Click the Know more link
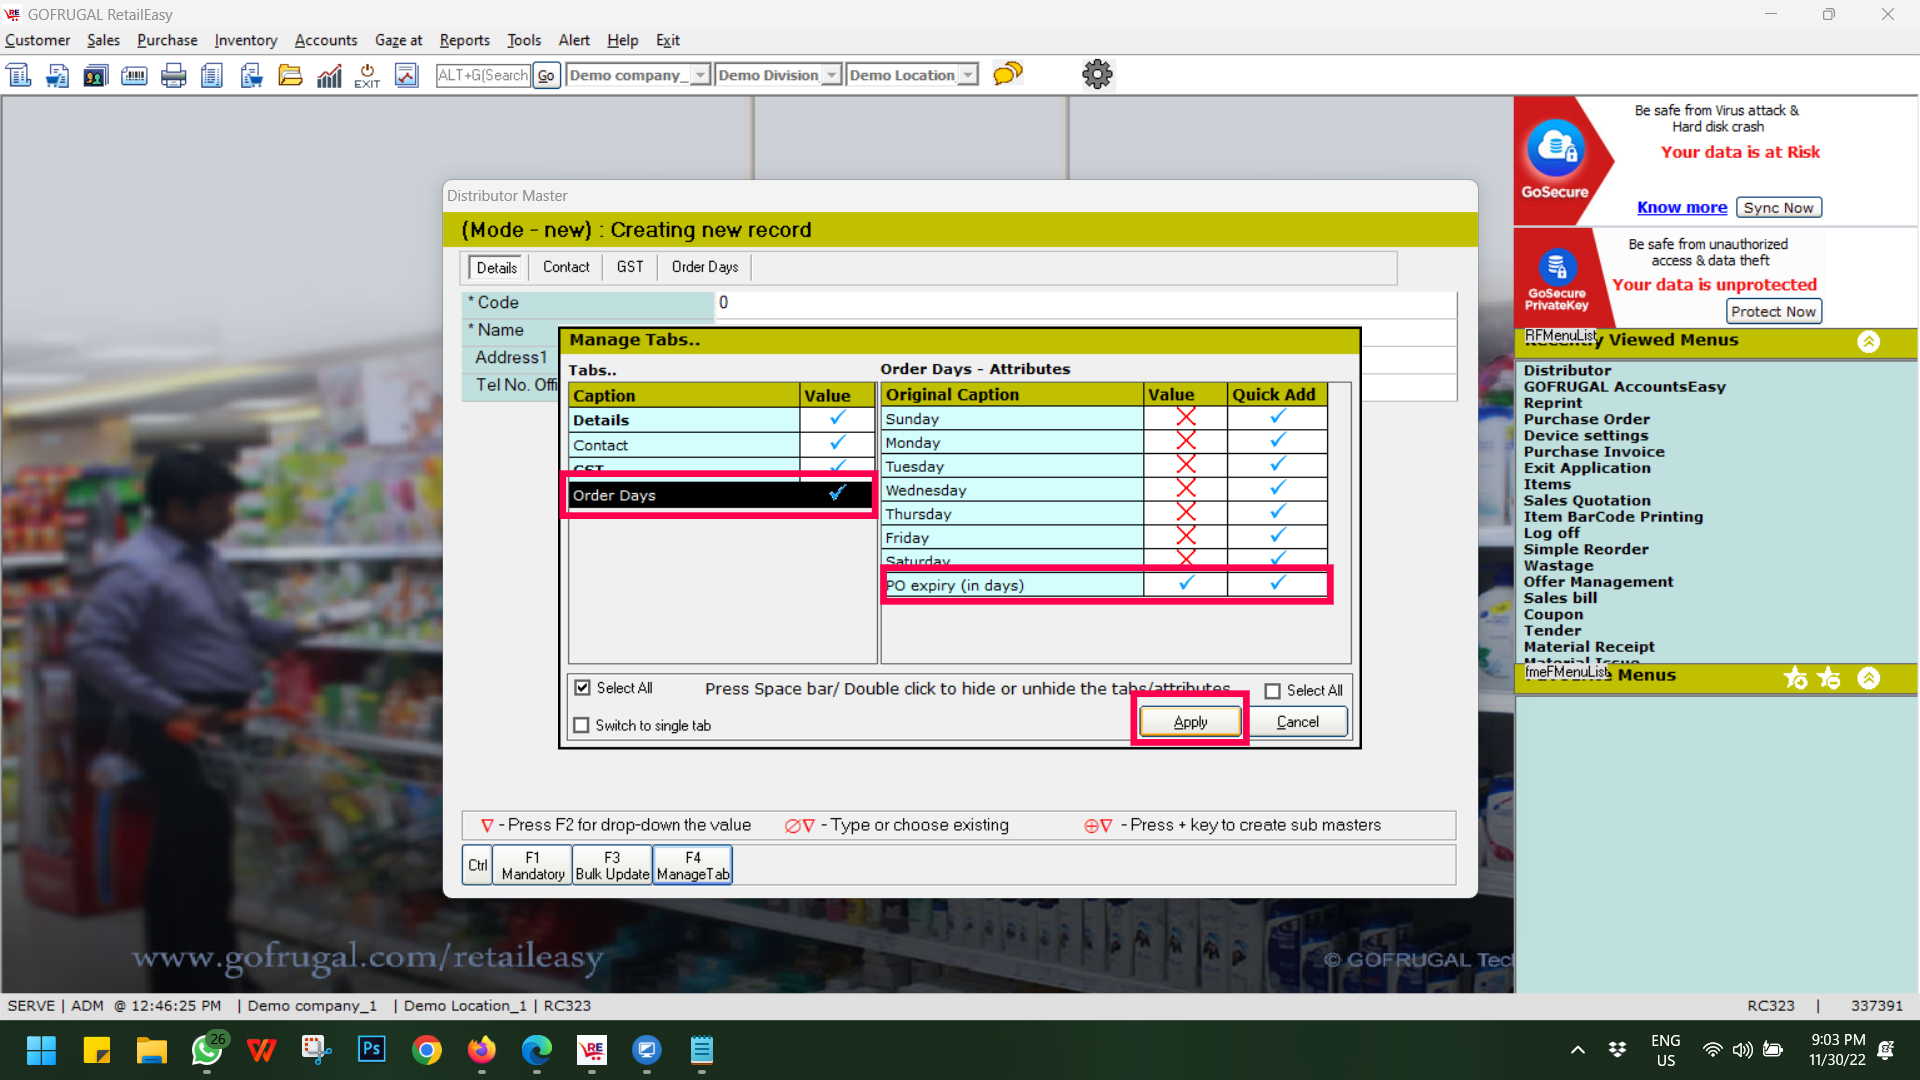The width and height of the screenshot is (1920, 1080). coord(1681,207)
